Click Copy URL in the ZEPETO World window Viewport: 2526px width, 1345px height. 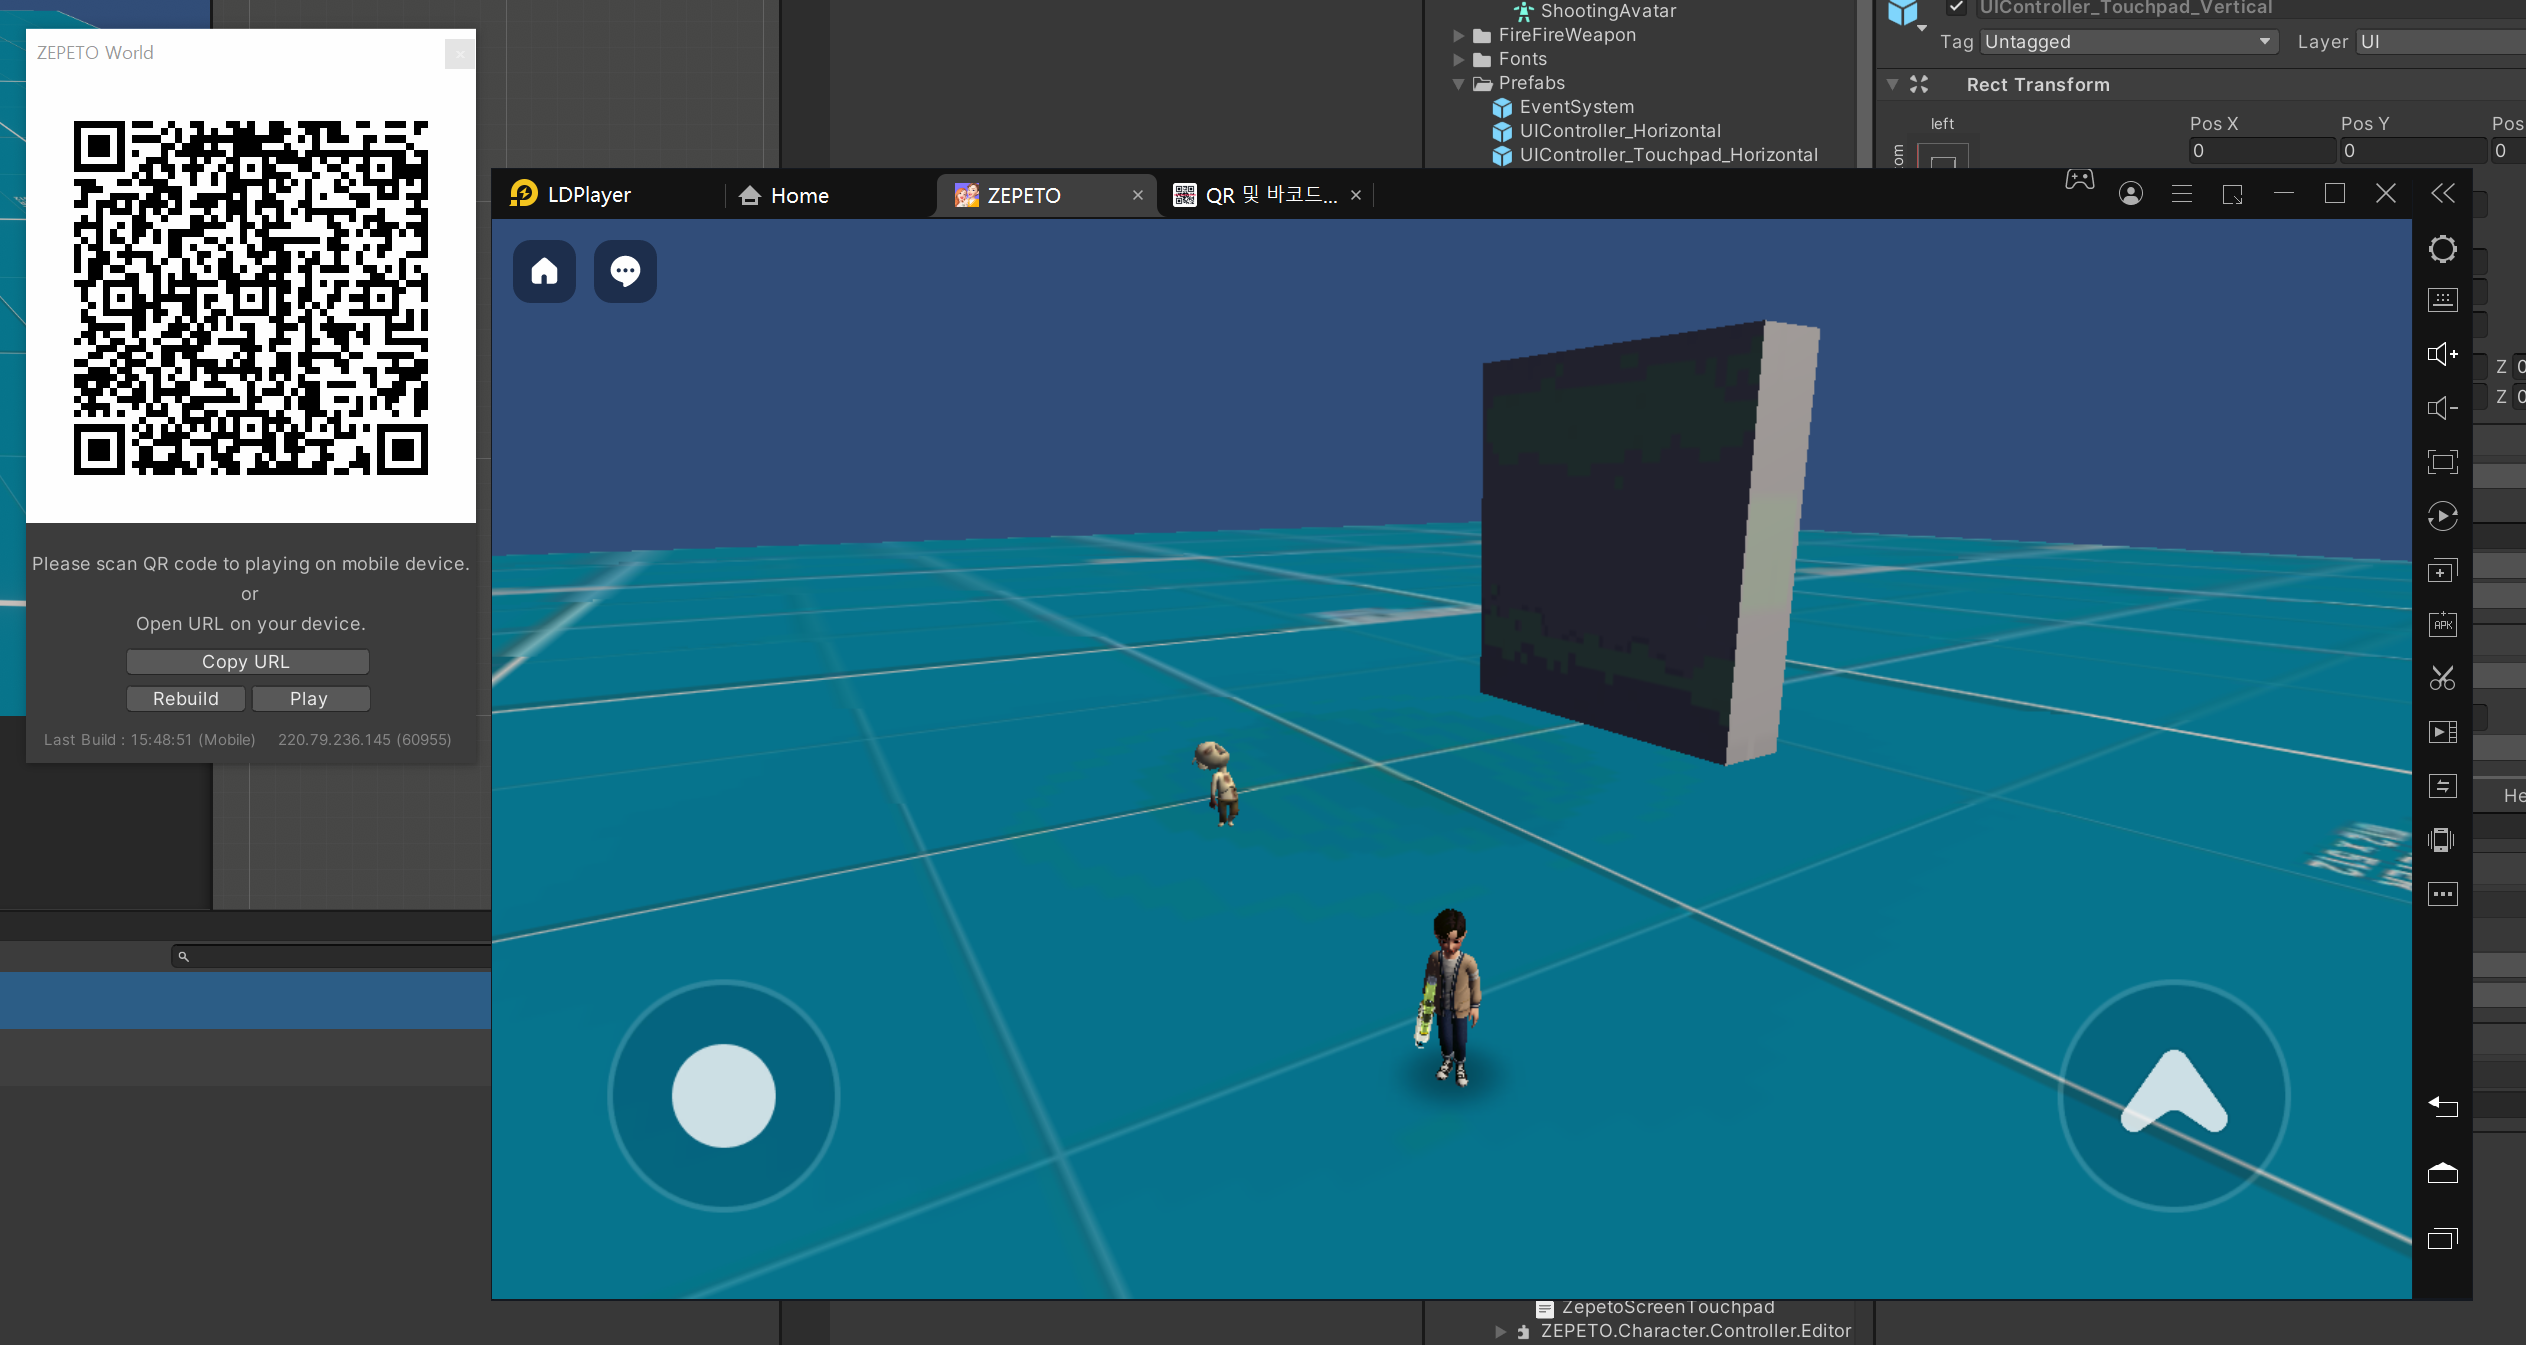[247, 661]
